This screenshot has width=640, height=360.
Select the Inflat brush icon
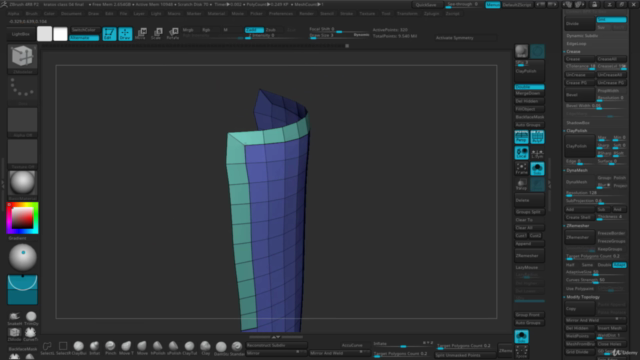point(94,347)
